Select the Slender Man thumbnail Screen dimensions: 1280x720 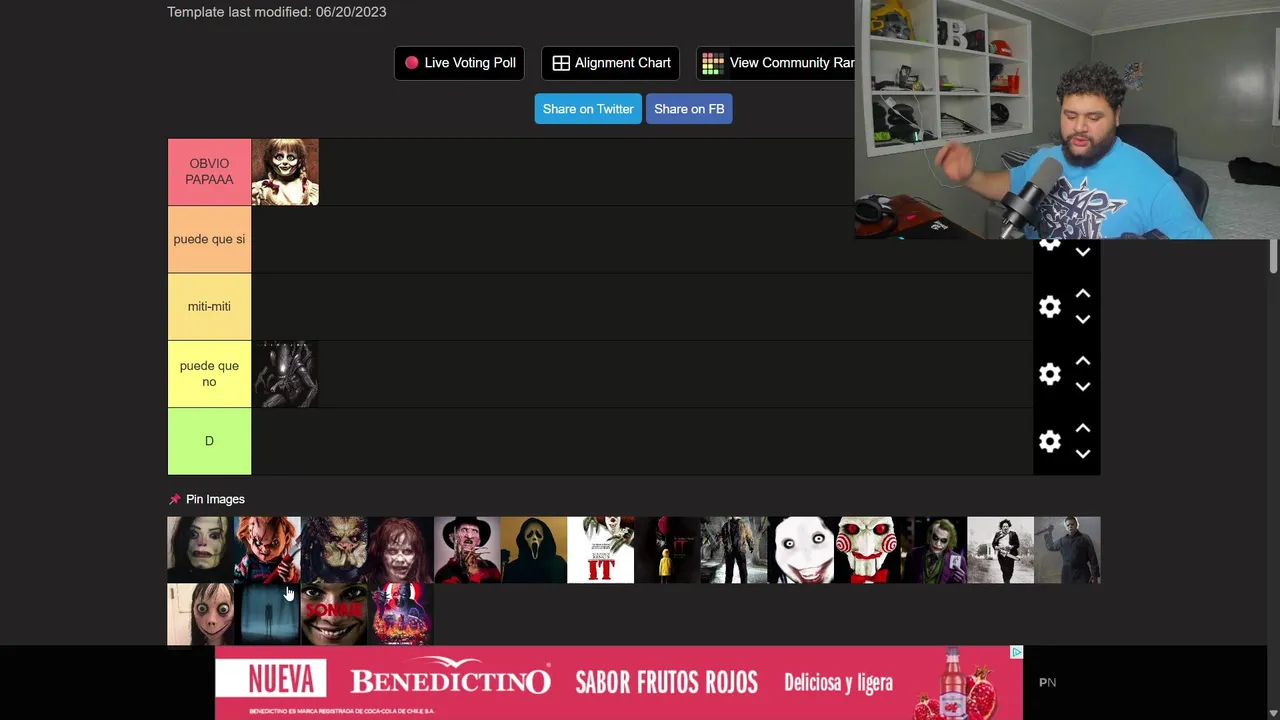click(267, 614)
